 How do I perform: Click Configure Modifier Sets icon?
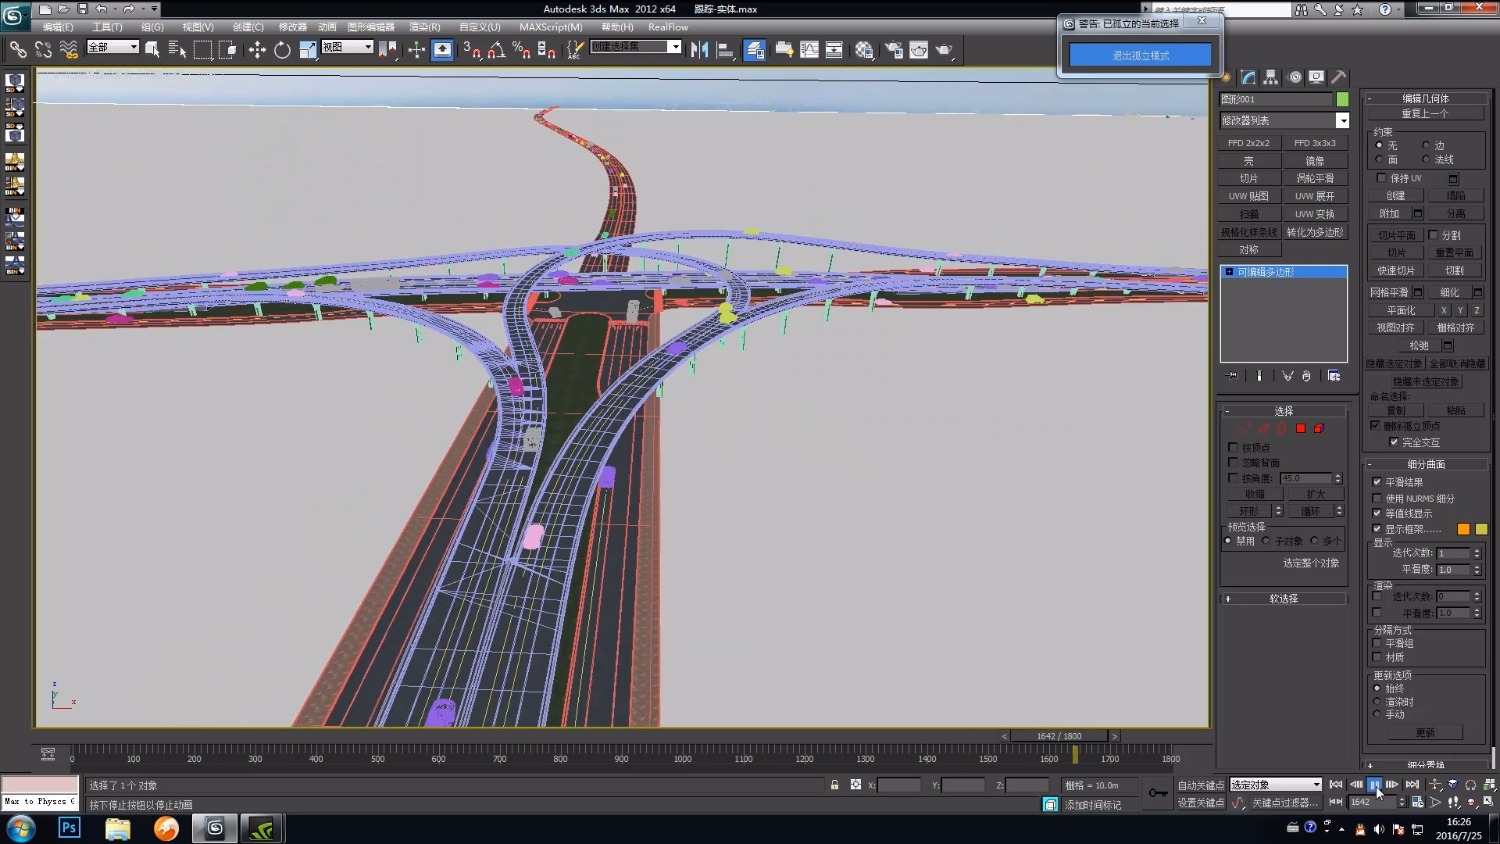(x=1334, y=376)
